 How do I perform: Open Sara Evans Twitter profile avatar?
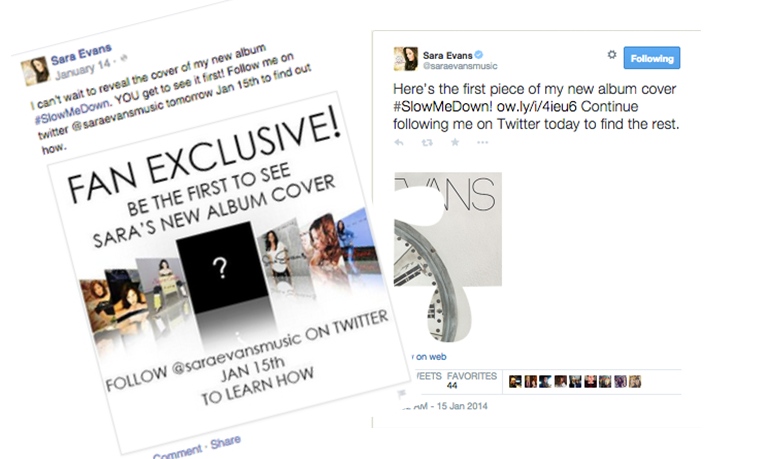(406, 59)
